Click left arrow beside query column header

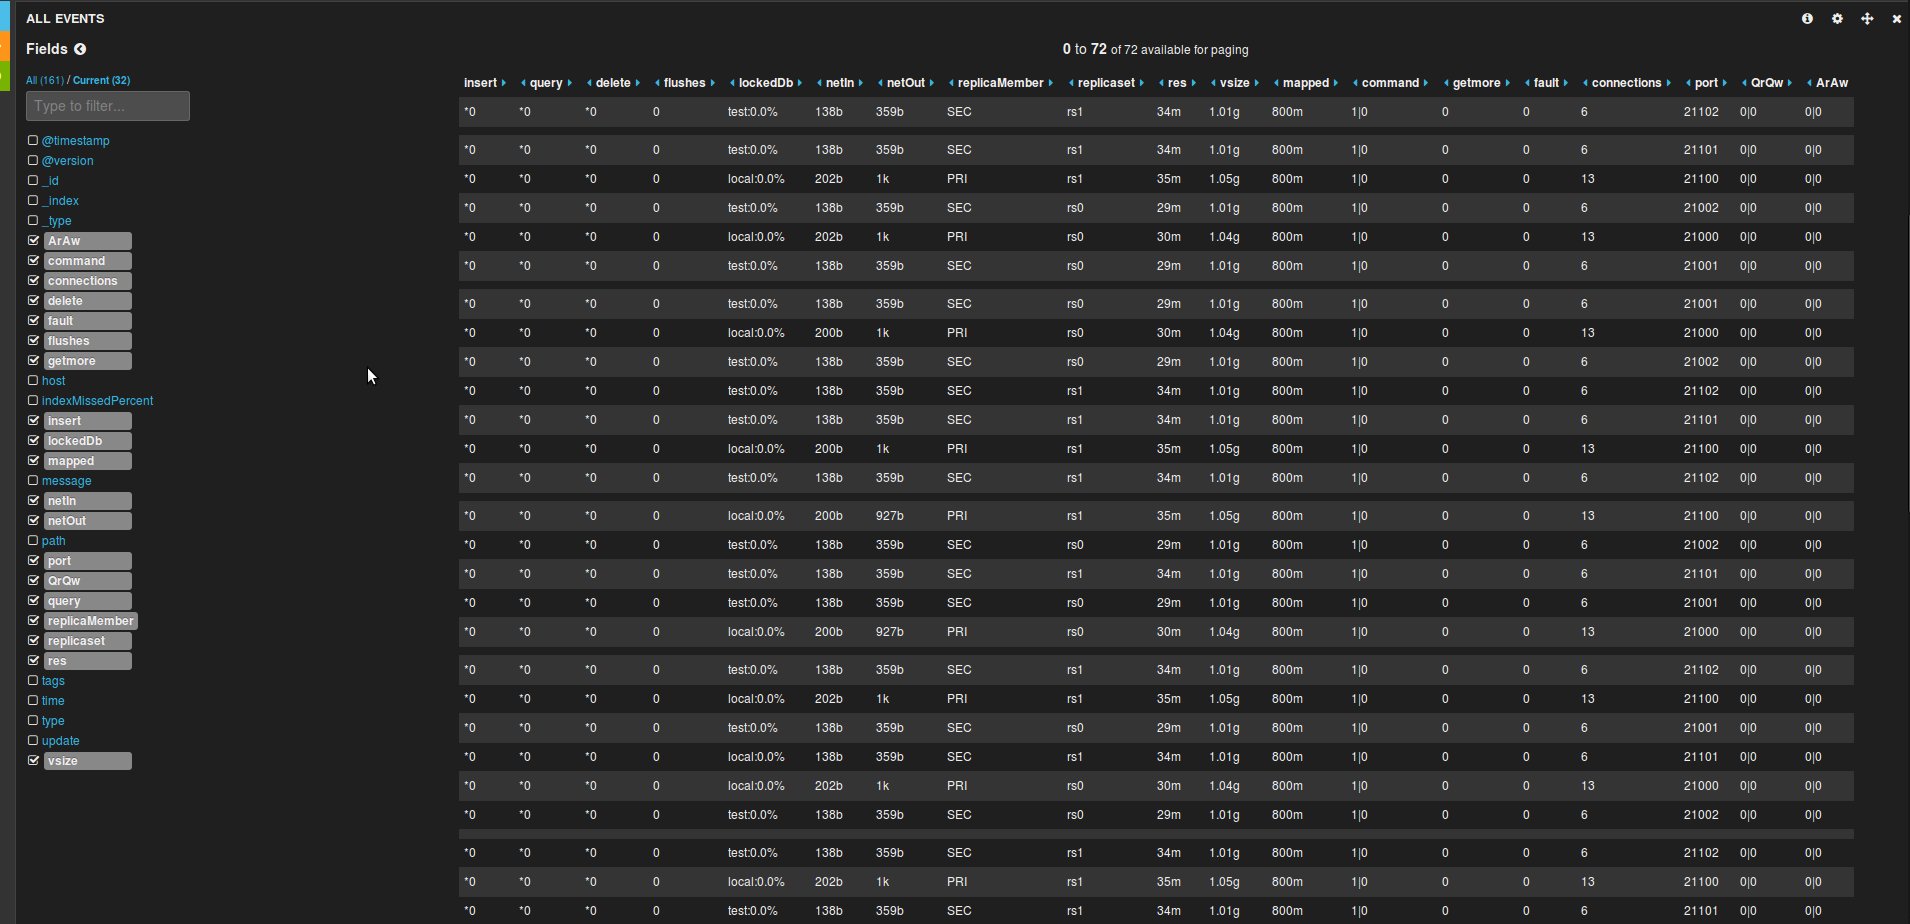[x=523, y=83]
